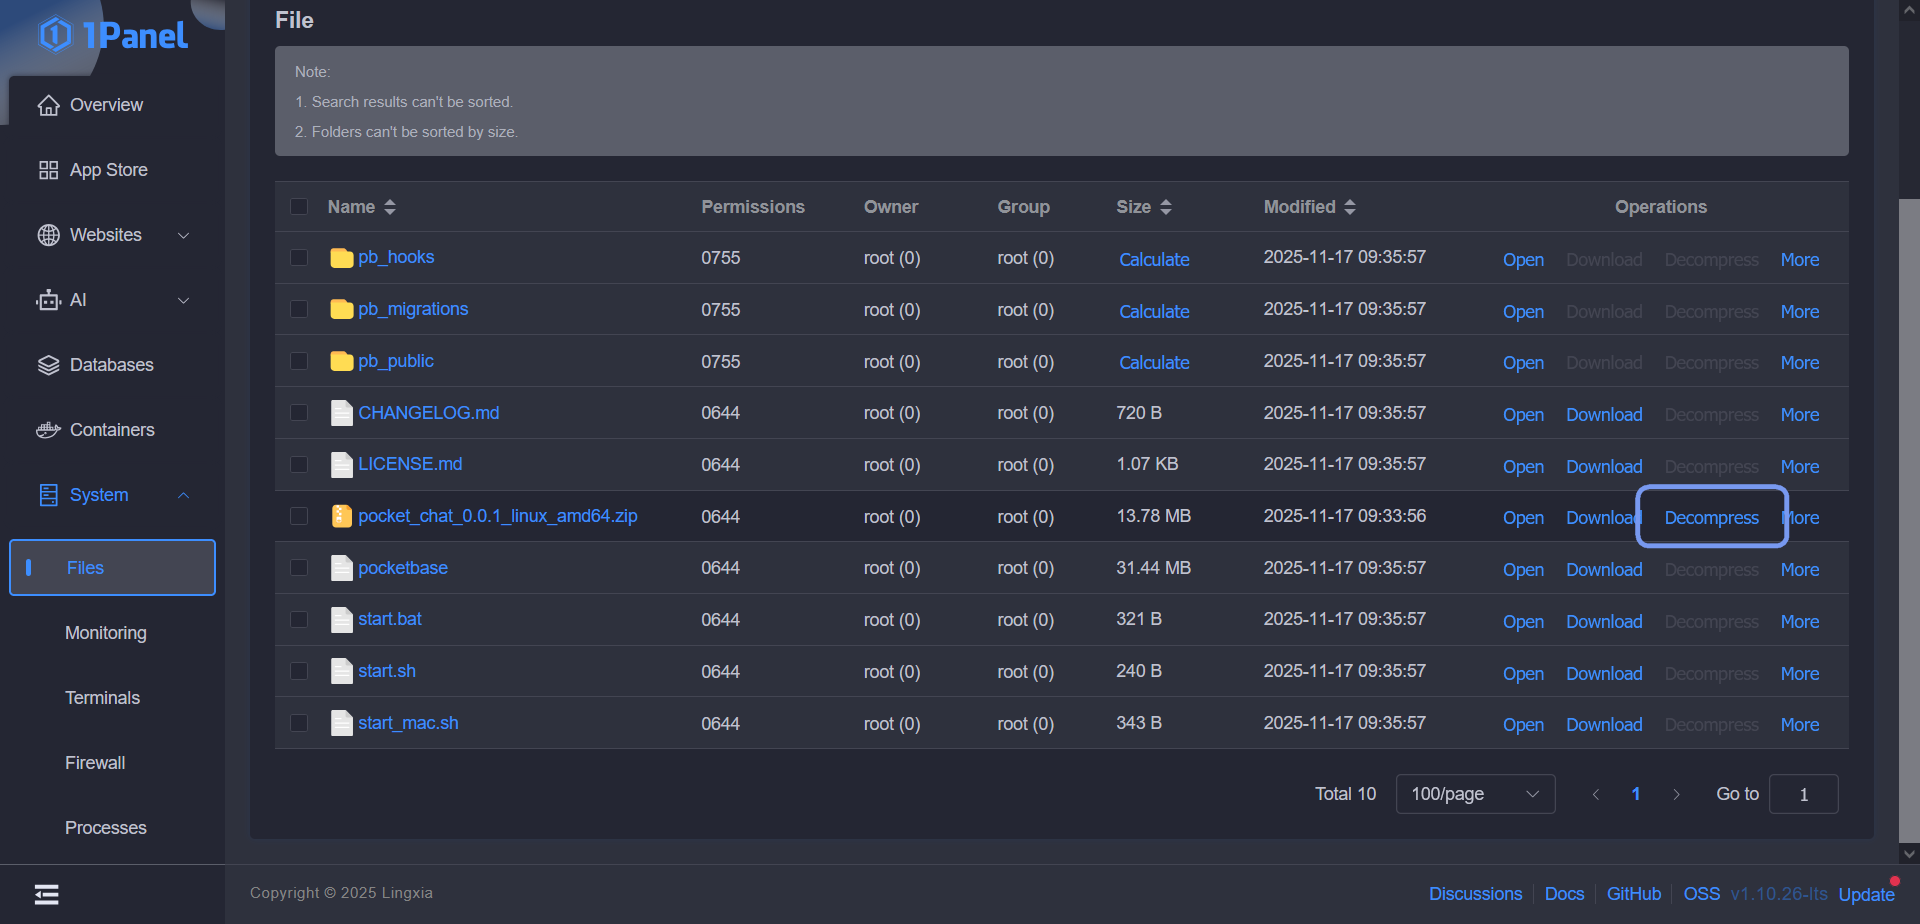Click the Databases stack icon
The width and height of the screenshot is (1920, 924).
pos(48,365)
